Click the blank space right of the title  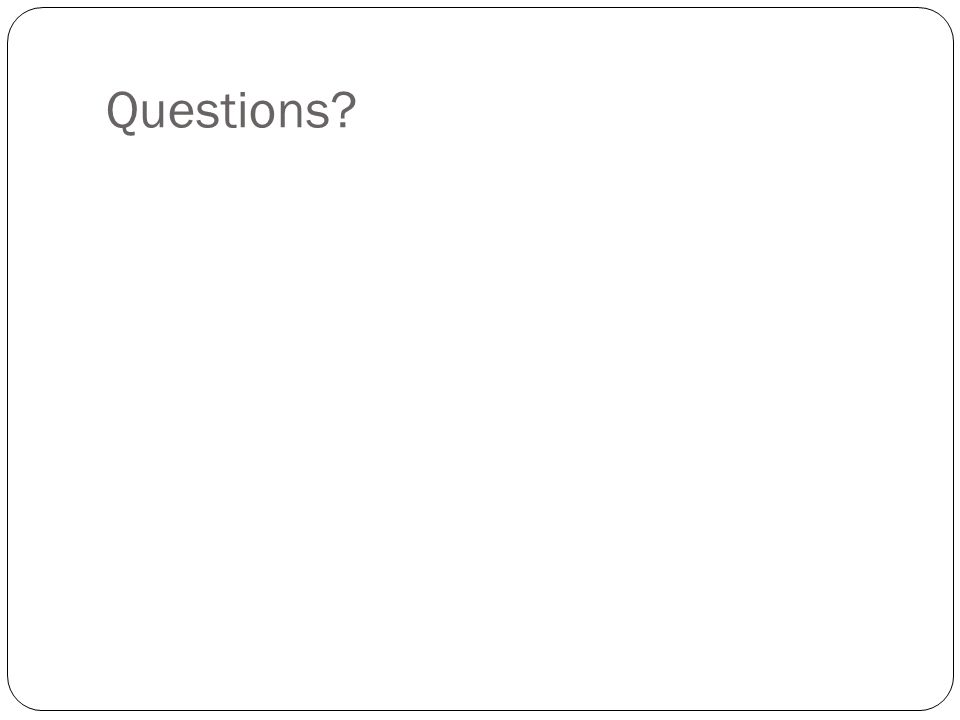point(612,111)
